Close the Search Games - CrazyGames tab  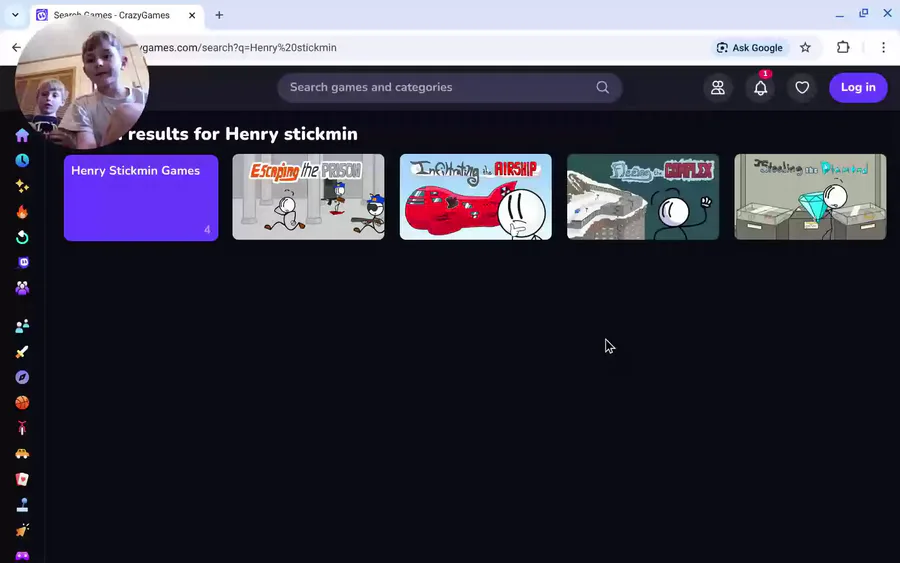(x=192, y=15)
